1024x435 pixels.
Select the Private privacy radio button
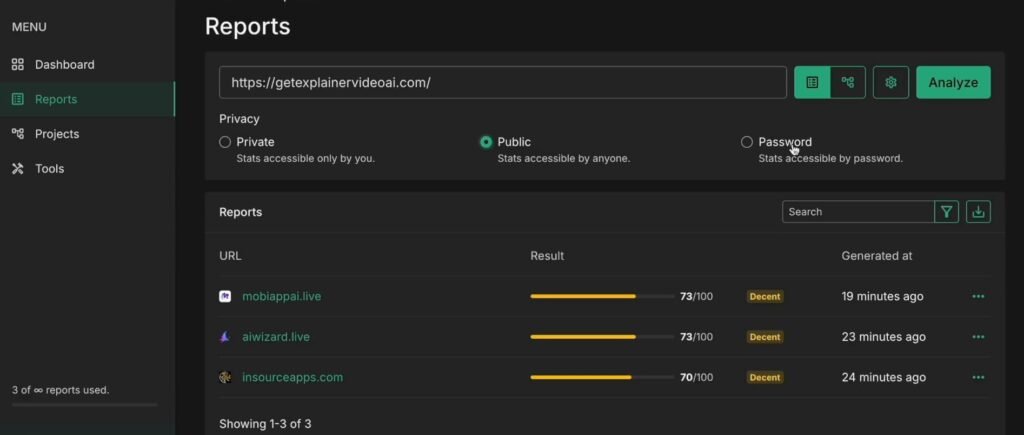click(x=225, y=142)
